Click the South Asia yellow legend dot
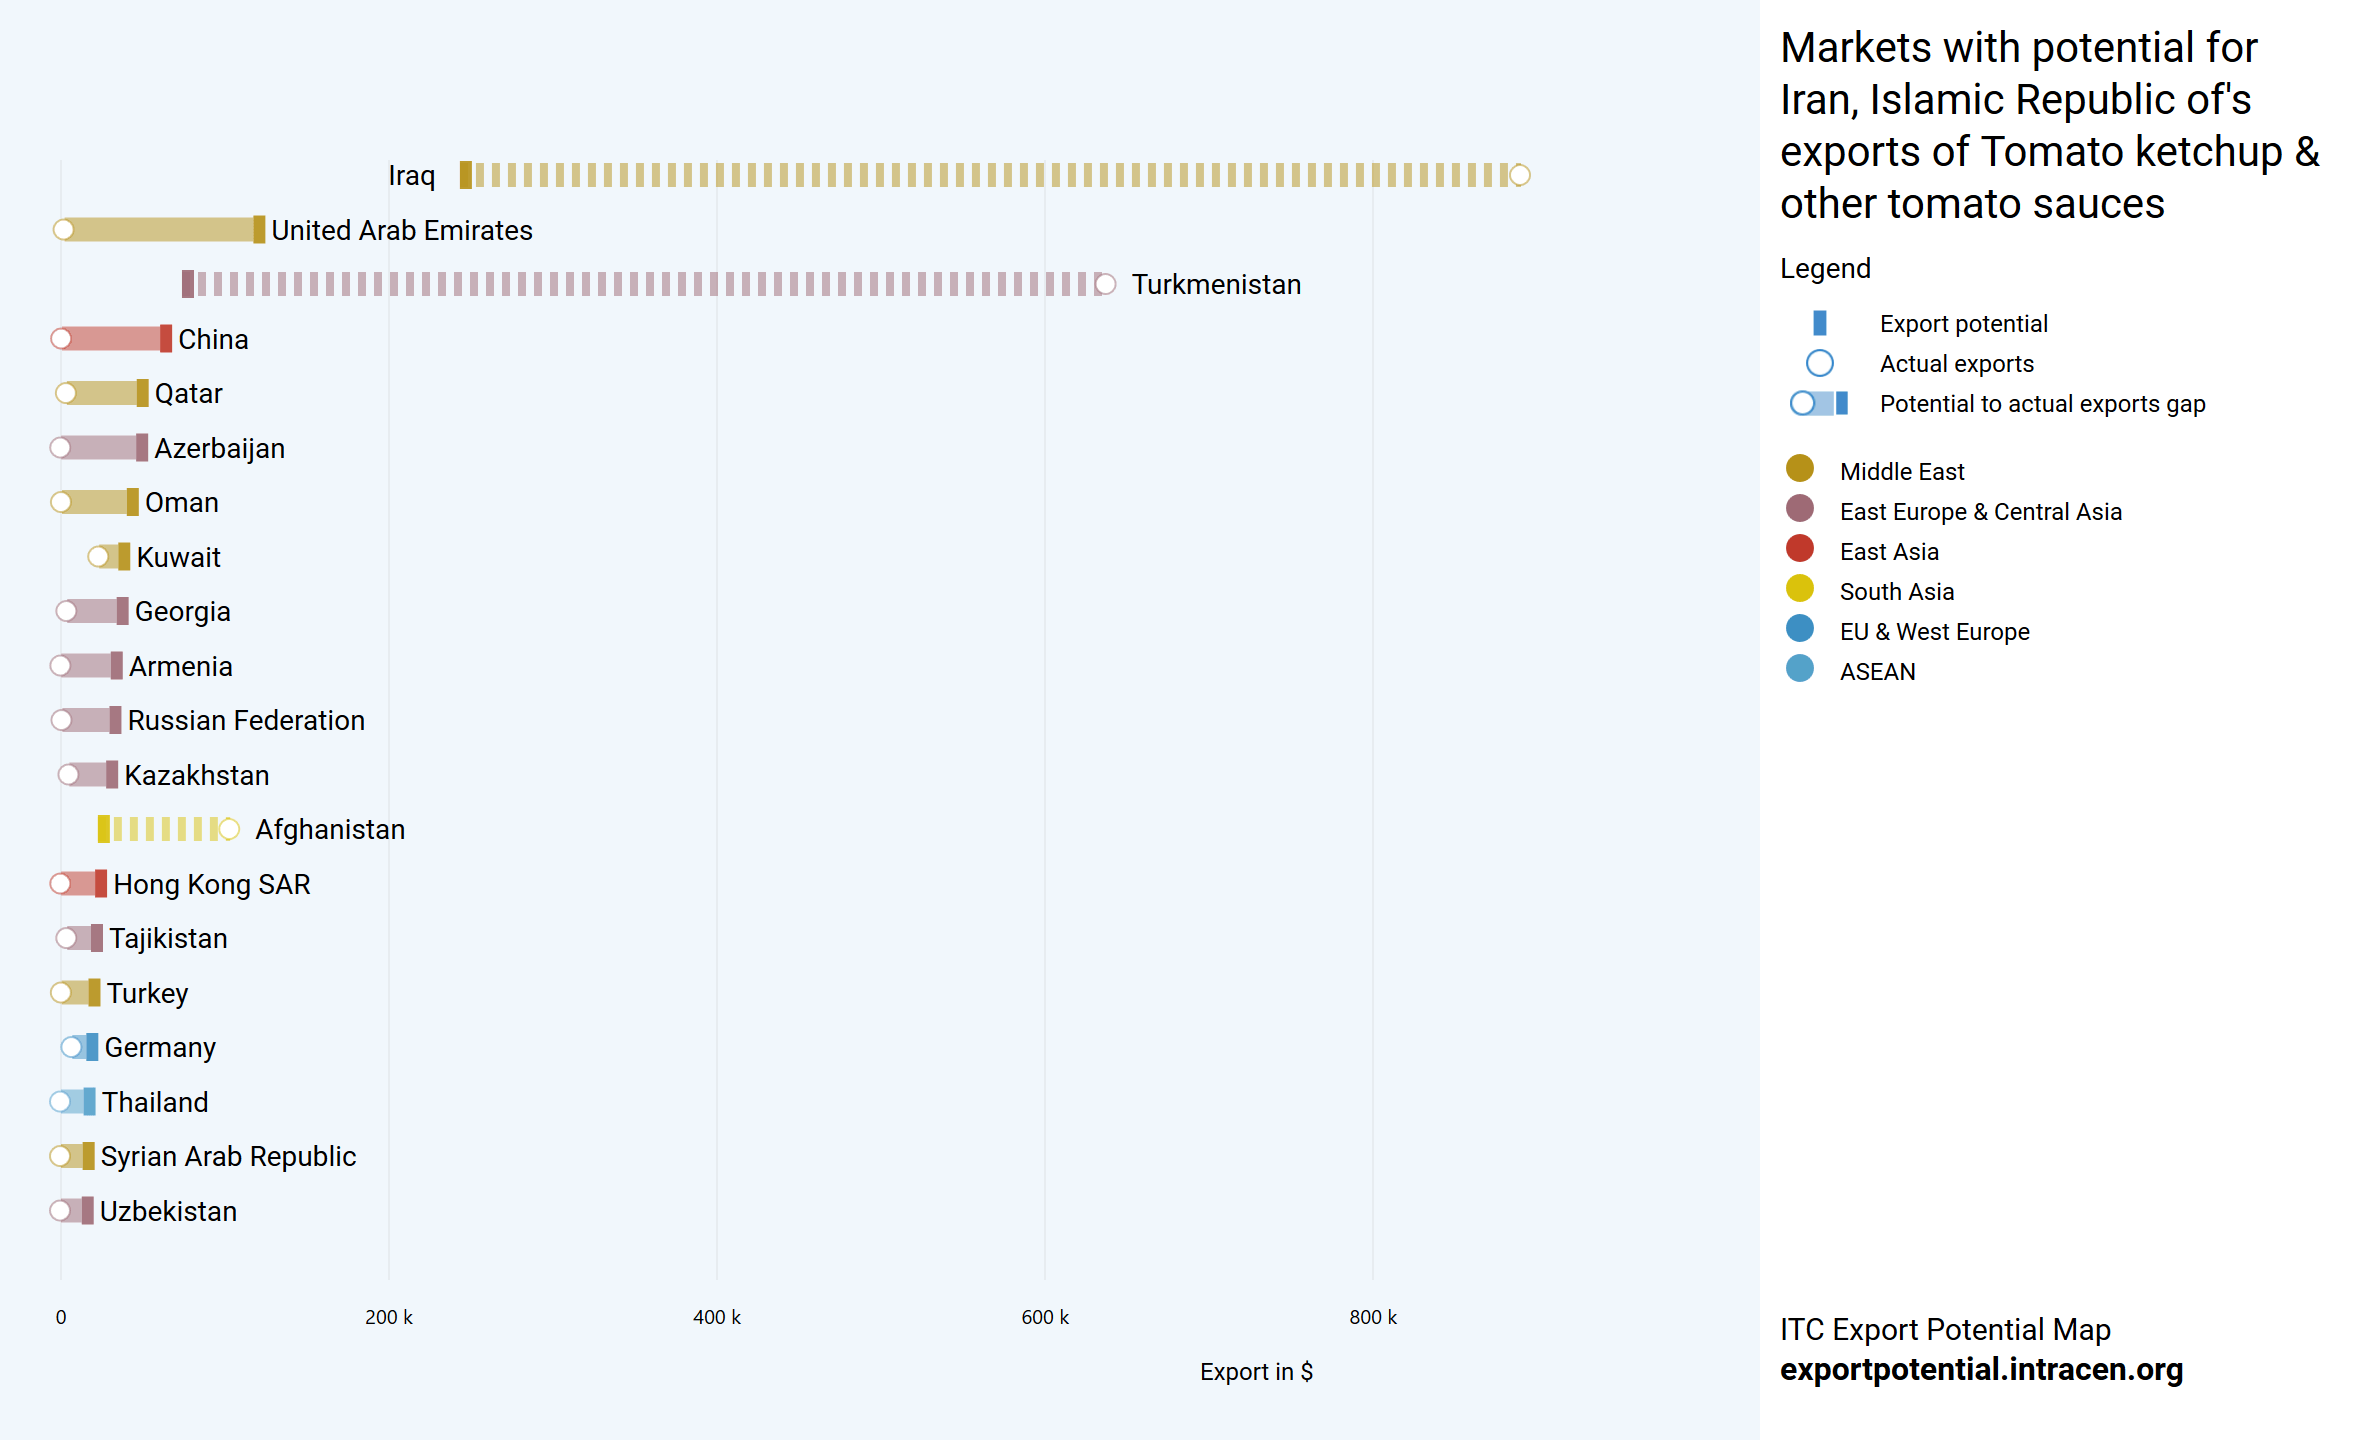Viewport: 2360px width, 1440px height. [1799, 589]
